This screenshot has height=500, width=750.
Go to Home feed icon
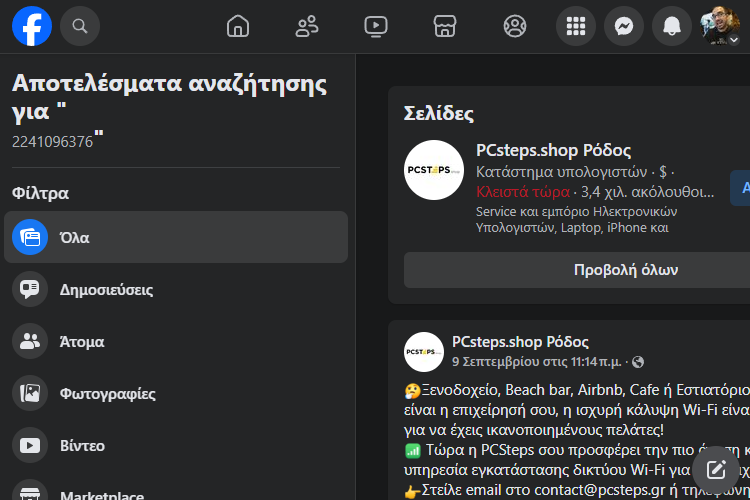(x=238, y=26)
